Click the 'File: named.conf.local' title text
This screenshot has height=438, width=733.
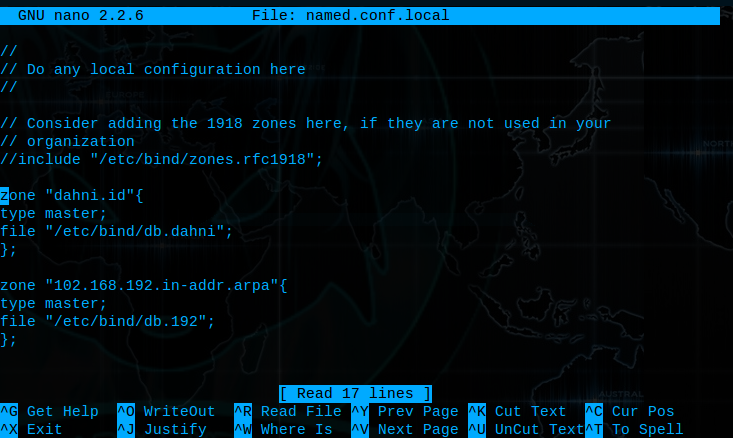tap(351, 15)
